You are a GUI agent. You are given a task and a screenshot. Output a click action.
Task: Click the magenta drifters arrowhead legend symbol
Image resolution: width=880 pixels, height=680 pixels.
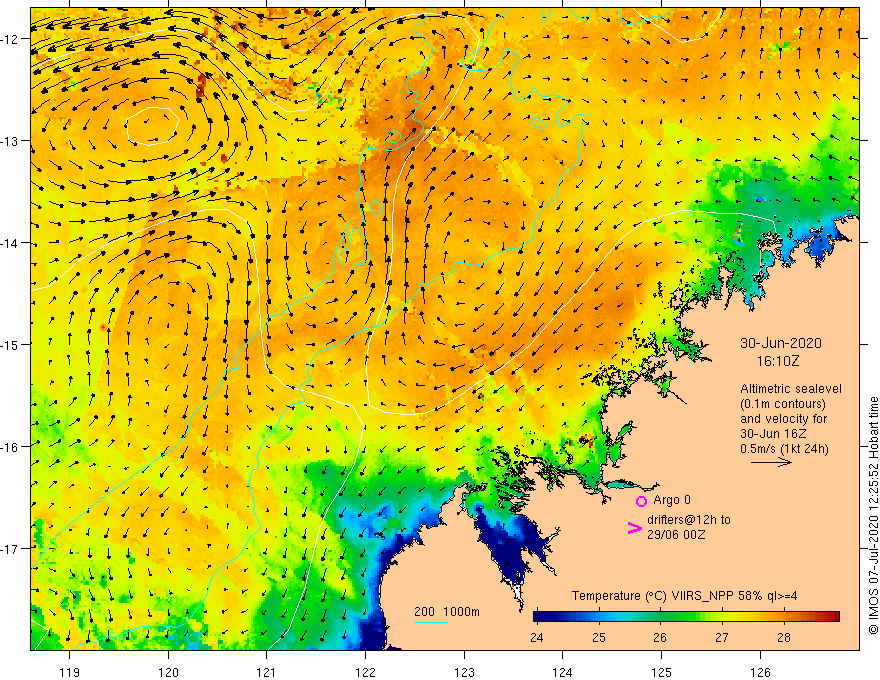tap(635, 528)
